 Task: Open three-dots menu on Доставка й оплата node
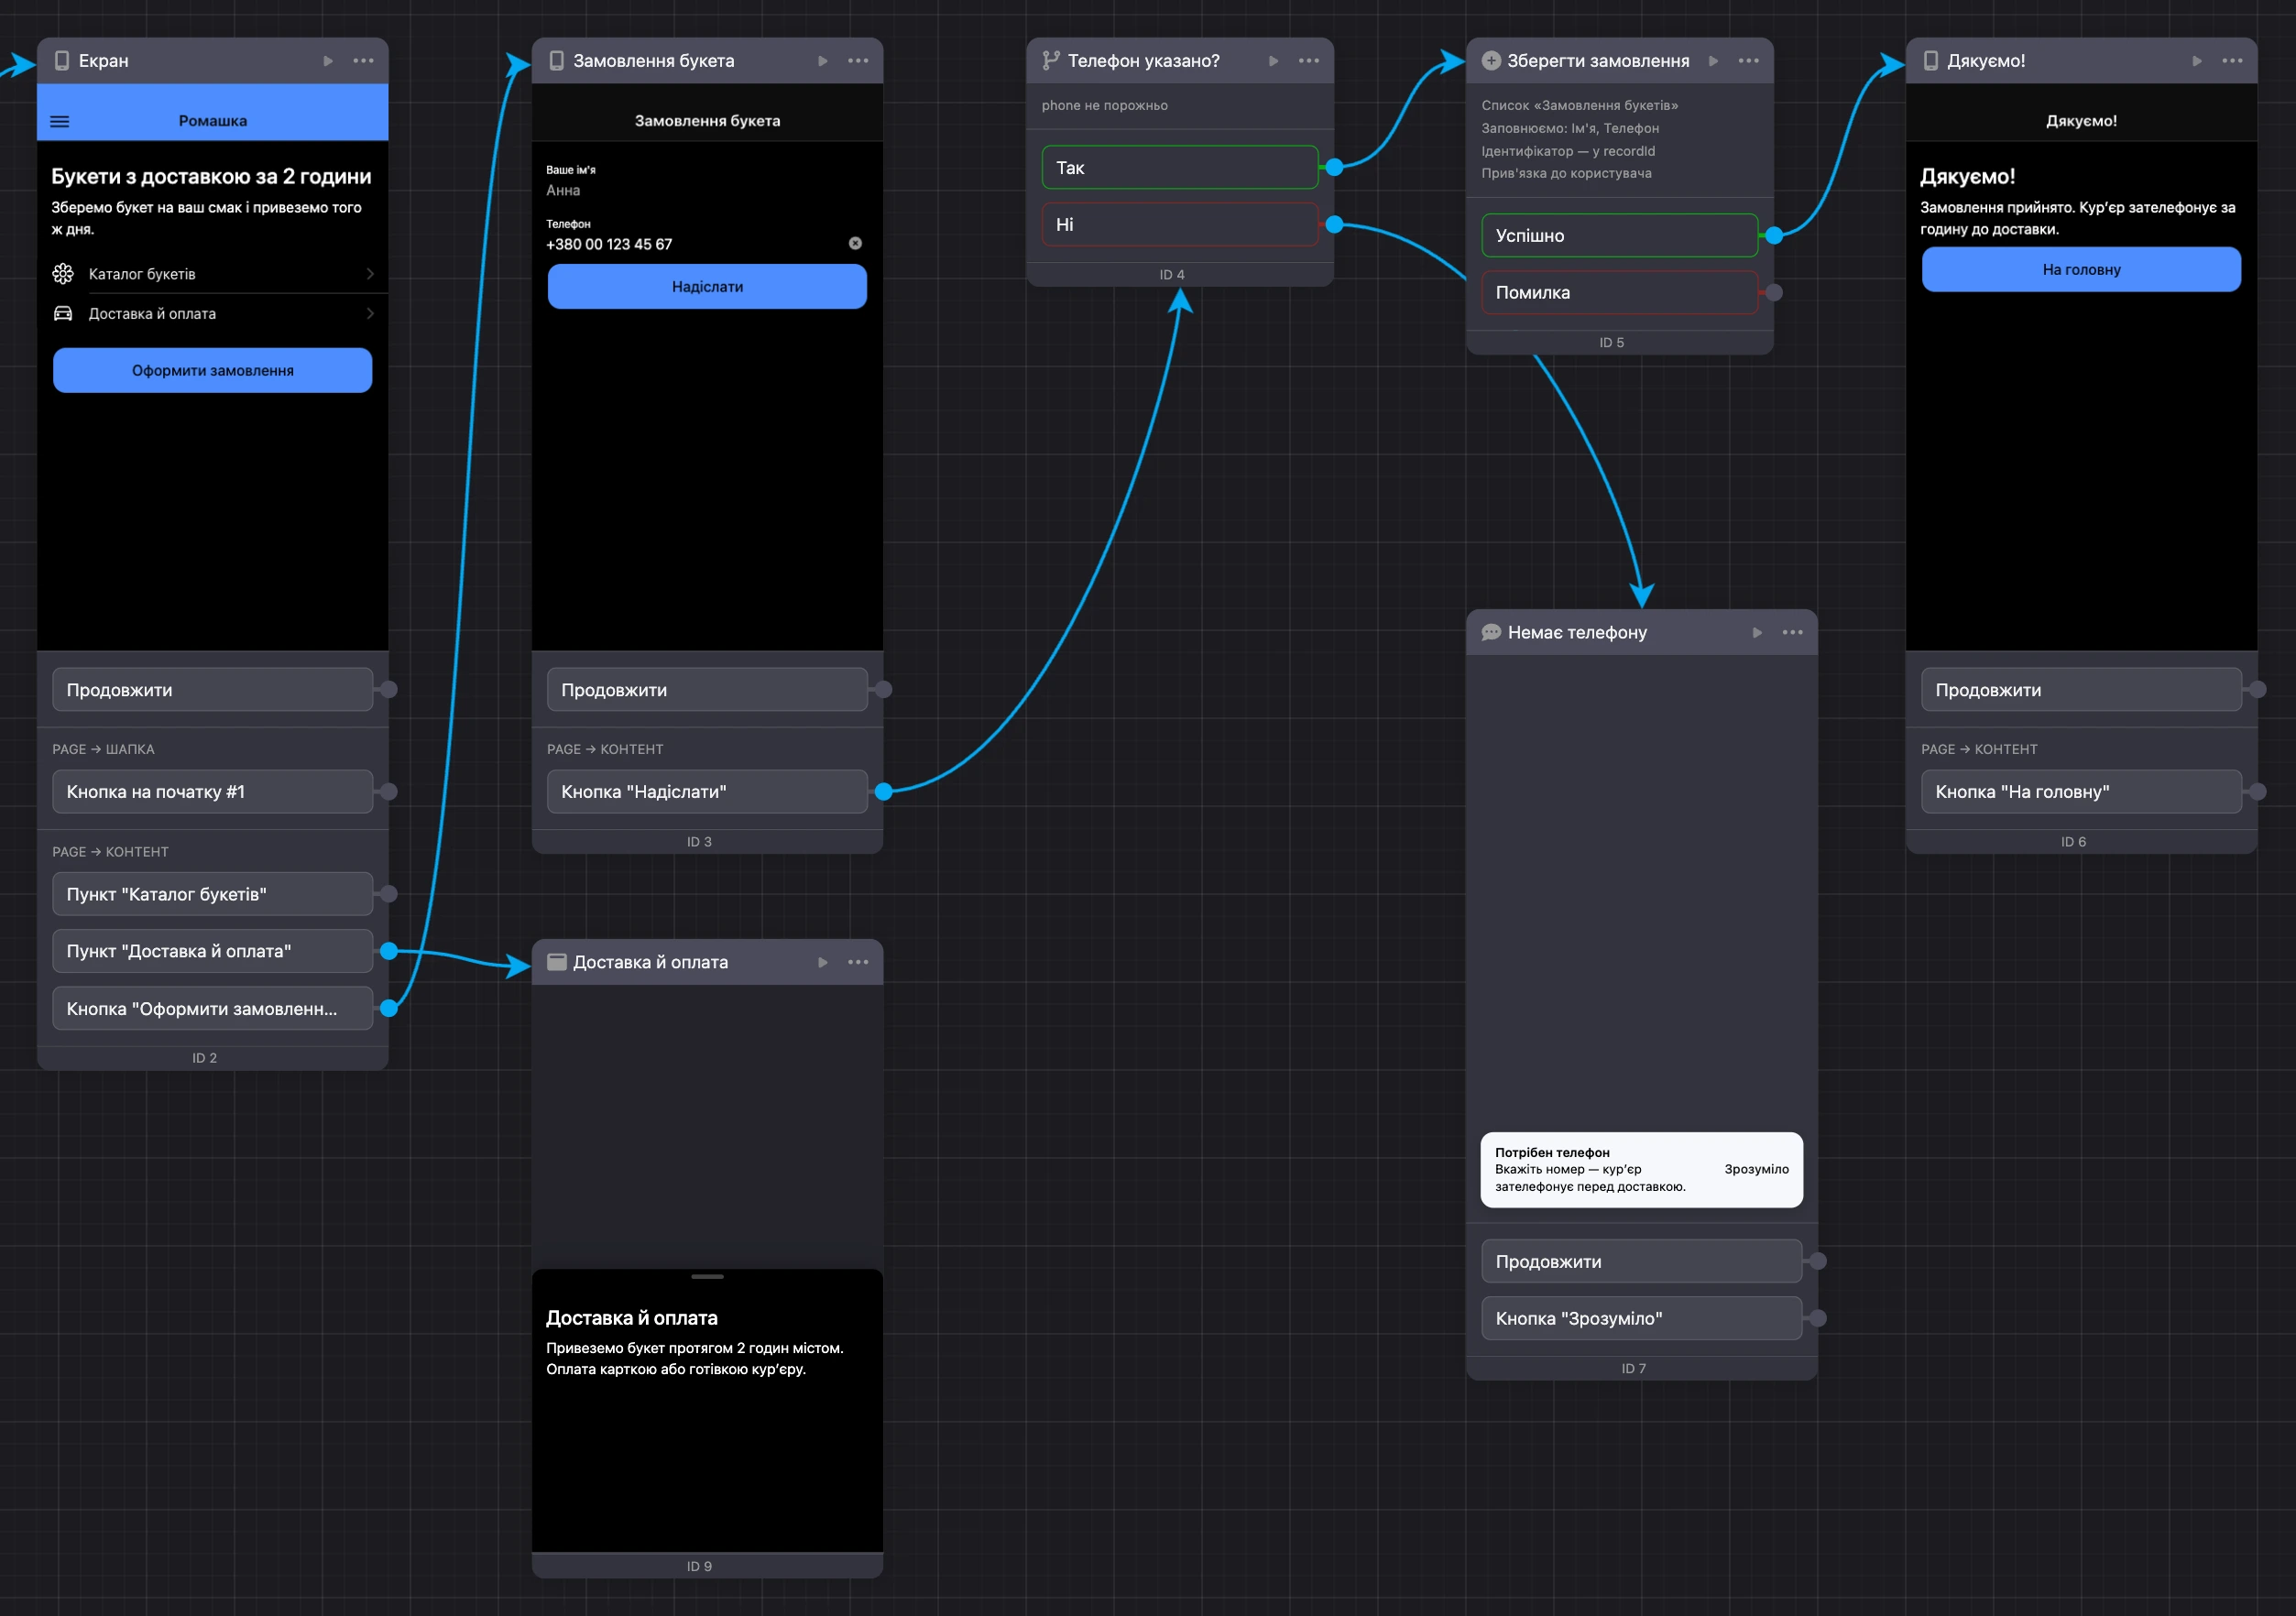pyautogui.click(x=858, y=962)
